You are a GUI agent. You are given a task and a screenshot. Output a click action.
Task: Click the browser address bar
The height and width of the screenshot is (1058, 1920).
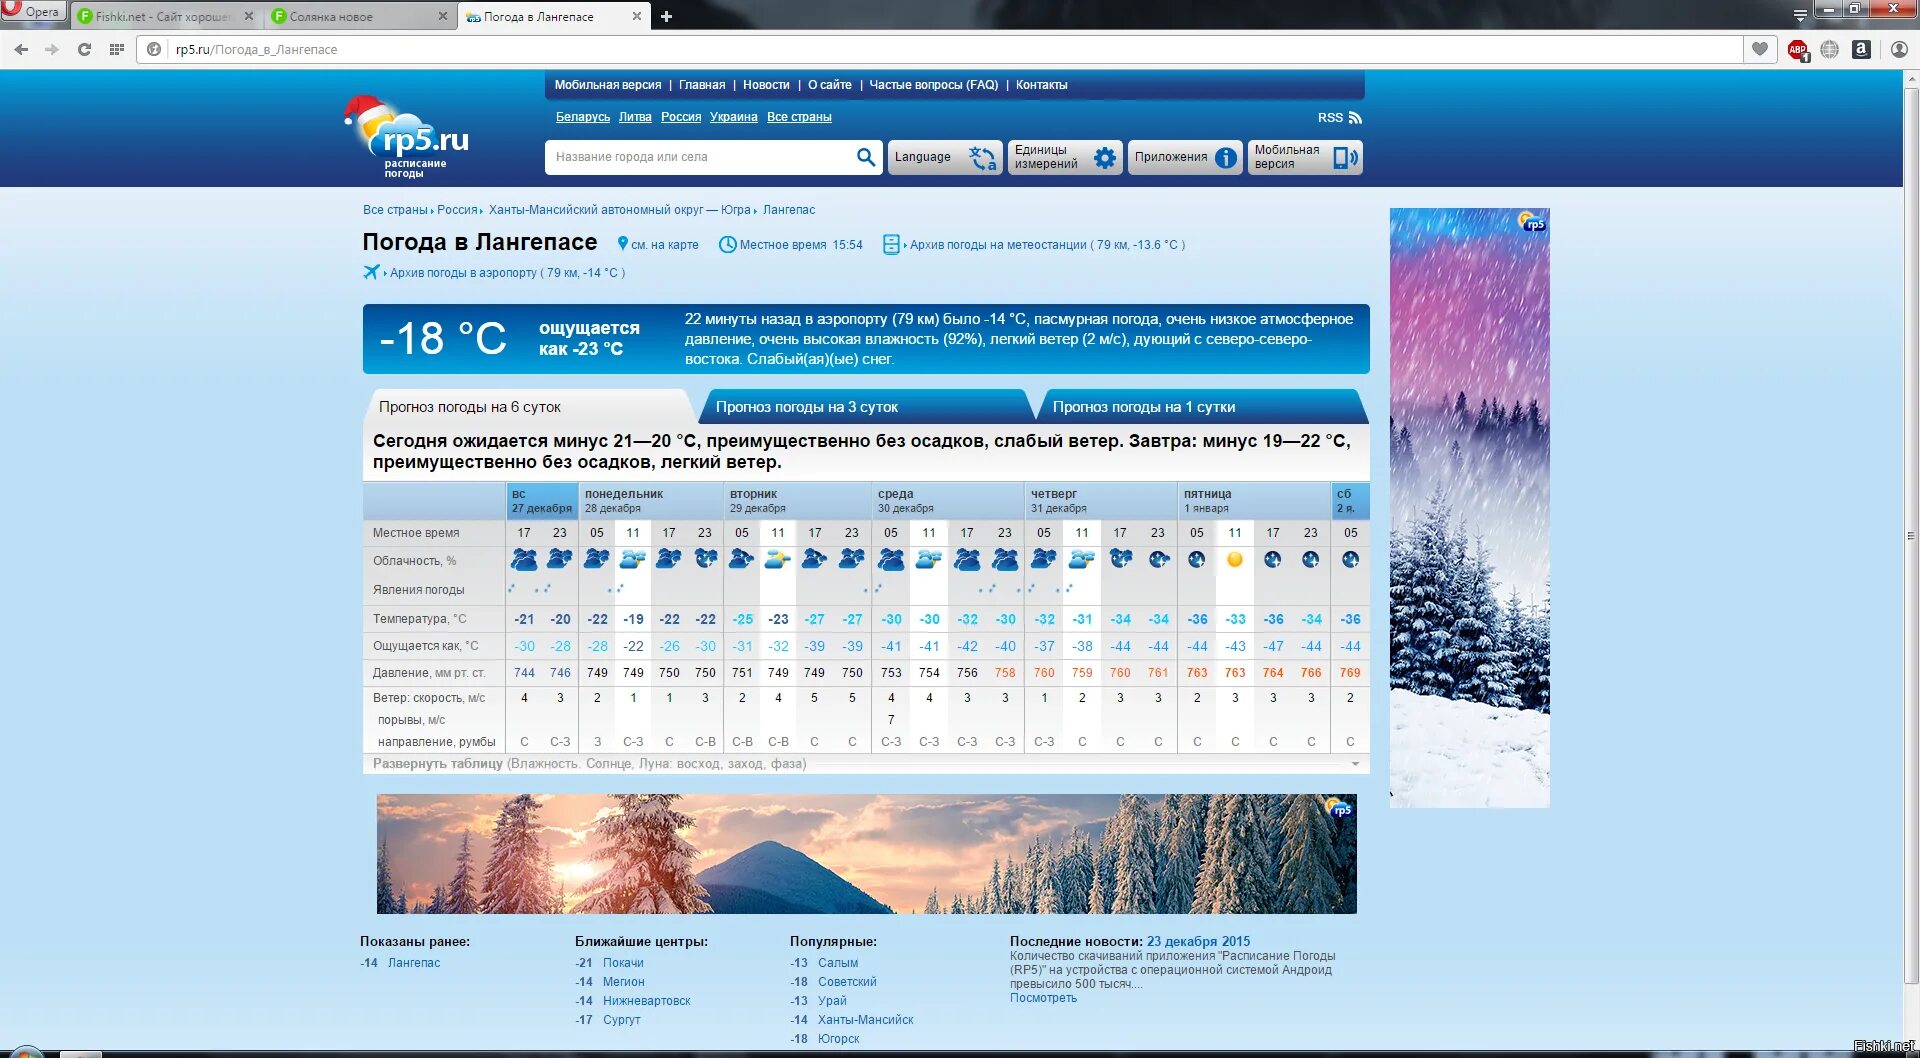[940, 49]
